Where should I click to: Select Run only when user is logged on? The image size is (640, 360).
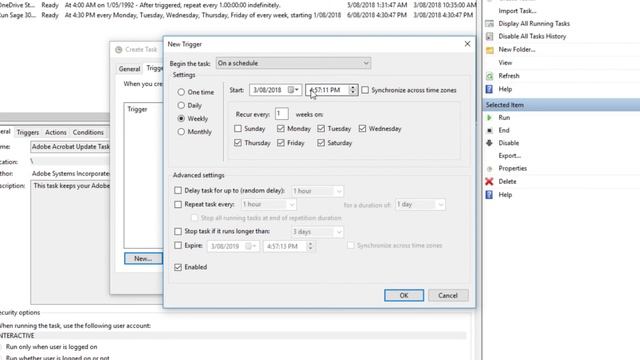[51, 347]
